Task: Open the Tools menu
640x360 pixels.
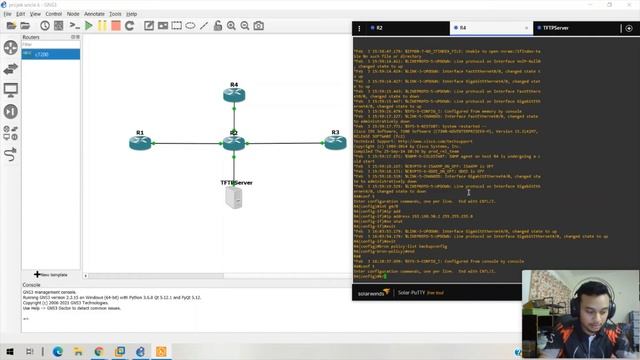Action: pyautogui.click(x=115, y=14)
